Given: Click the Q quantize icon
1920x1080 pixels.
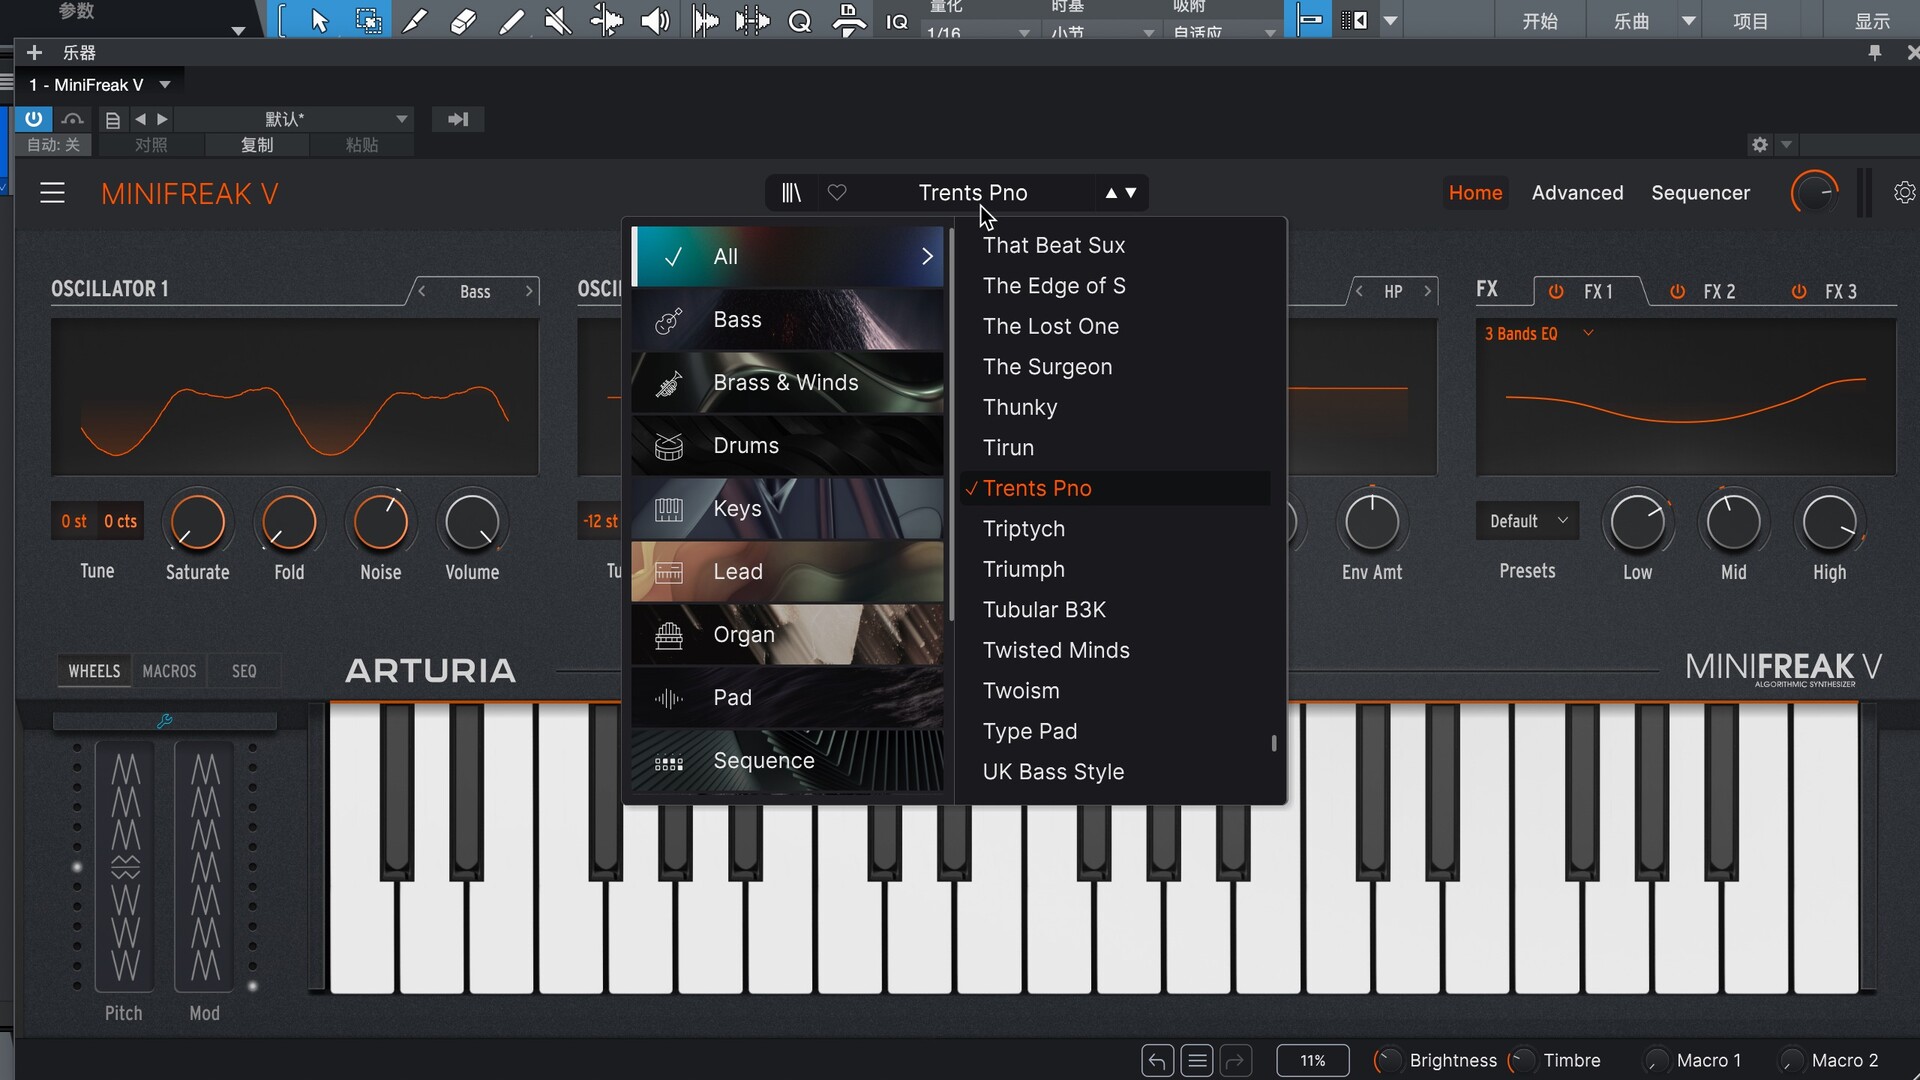Looking at the screenshot, I should pyautogui.click(x=800, y=21).
